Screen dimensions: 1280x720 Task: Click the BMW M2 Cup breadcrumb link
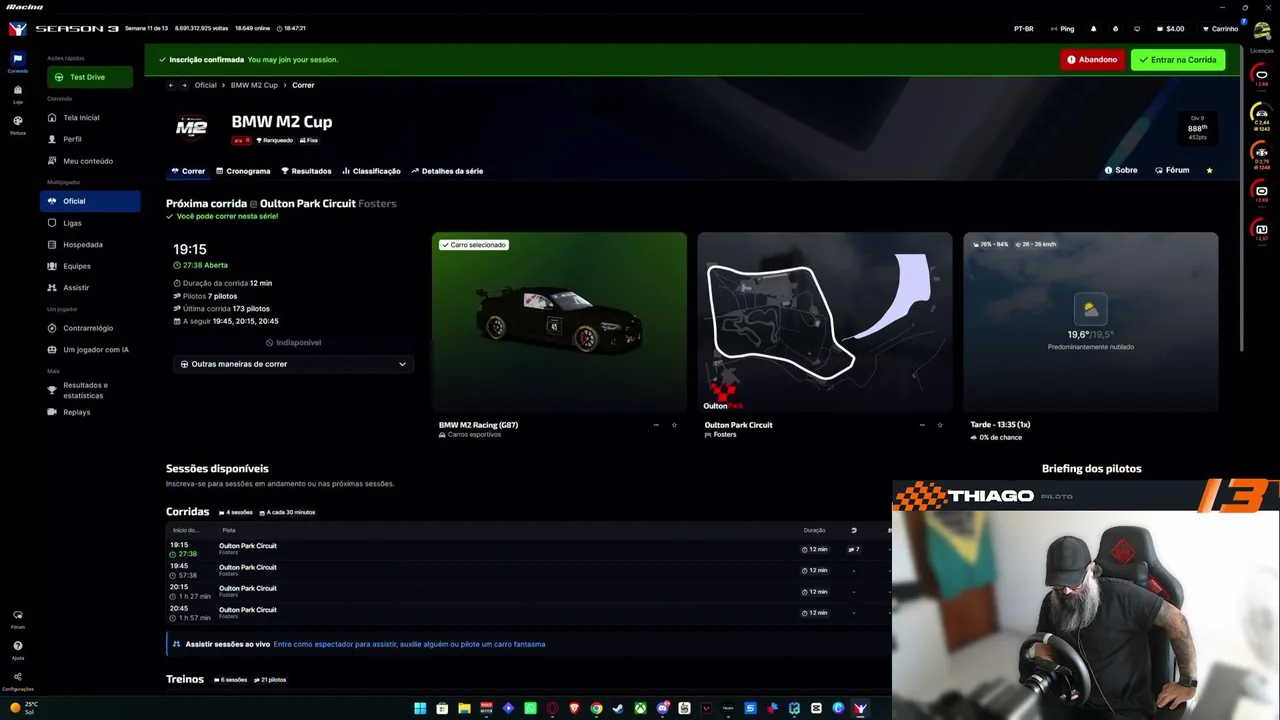pyautogui.click(x=254, y=85)
